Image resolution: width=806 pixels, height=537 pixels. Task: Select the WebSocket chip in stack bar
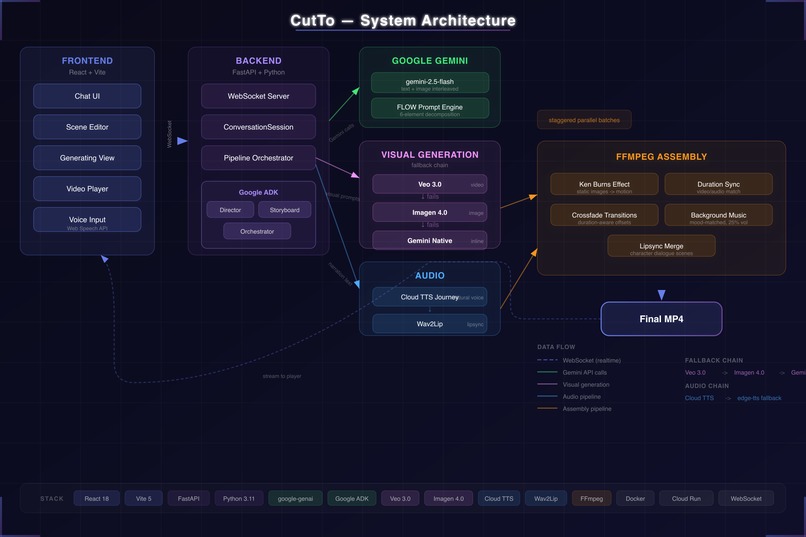pyautogui.click(x=746, y=498)
